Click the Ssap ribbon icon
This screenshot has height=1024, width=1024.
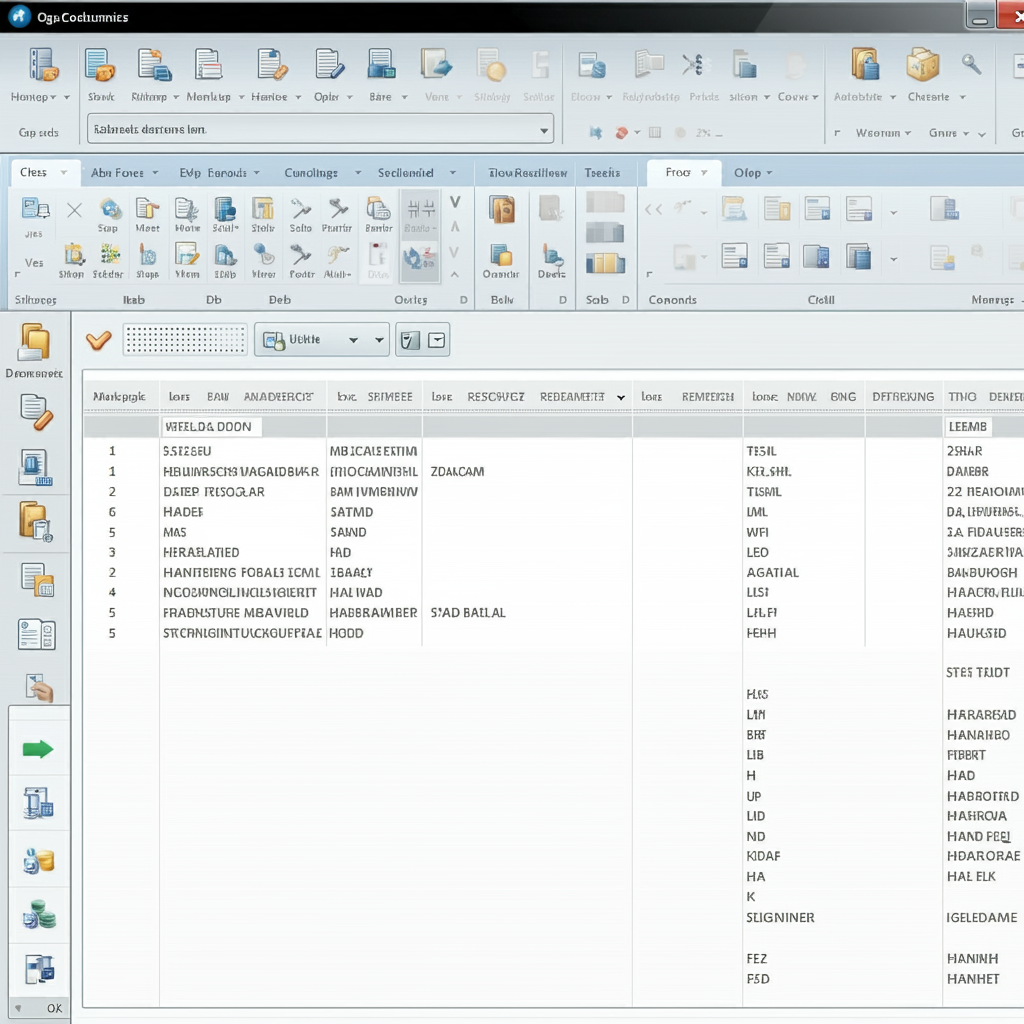click(x=110, y=210)
